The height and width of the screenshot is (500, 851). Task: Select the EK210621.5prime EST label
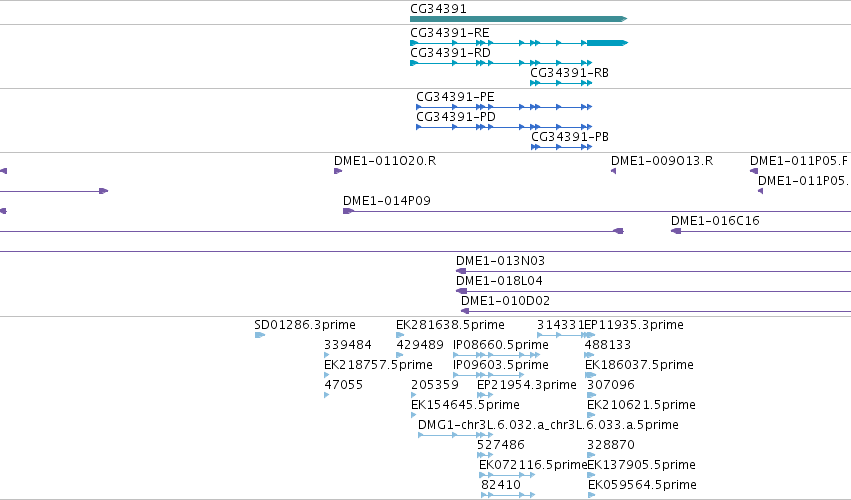[x=642, y=406]
